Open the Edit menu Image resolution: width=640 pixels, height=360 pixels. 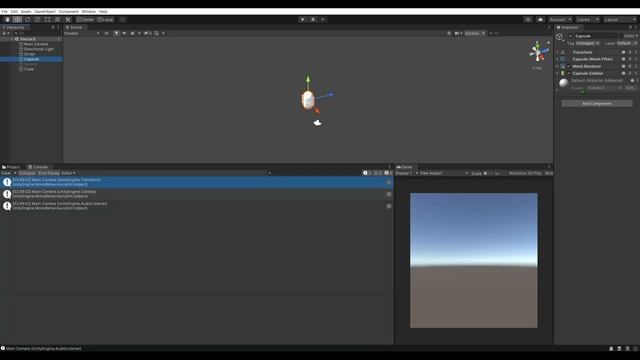pos(14,11)
